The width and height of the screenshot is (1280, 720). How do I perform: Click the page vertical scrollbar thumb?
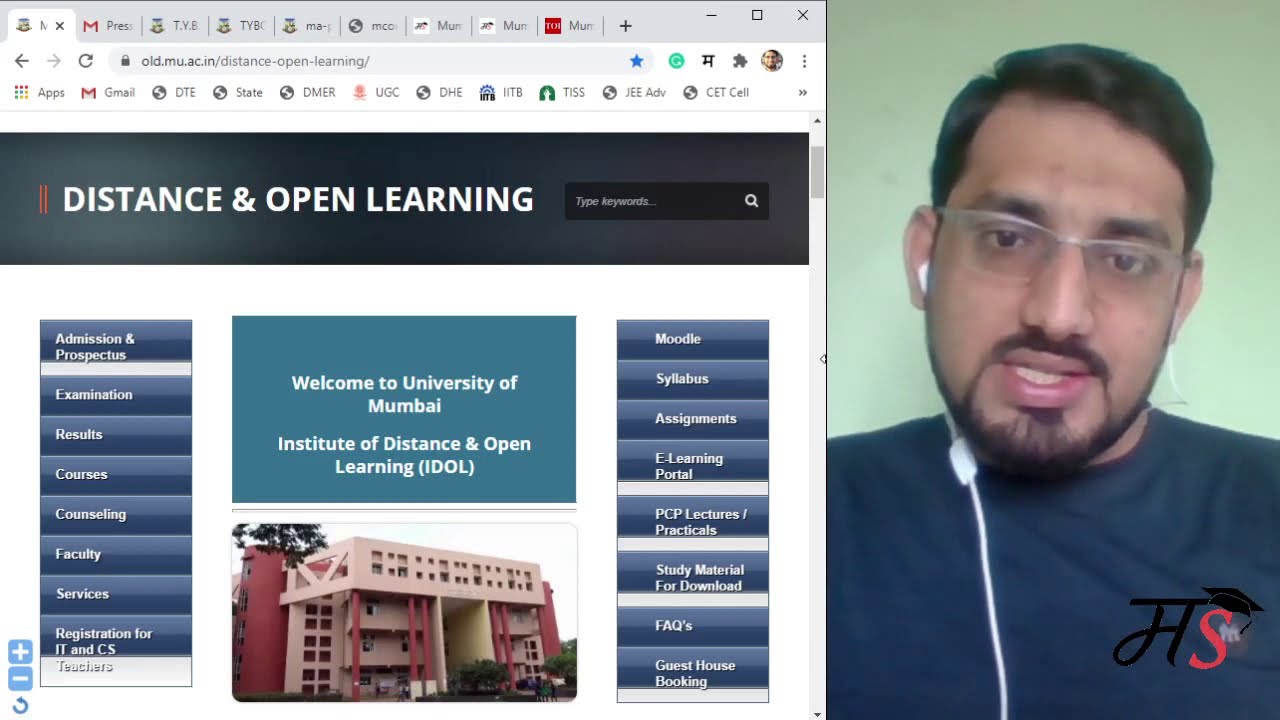818,172
